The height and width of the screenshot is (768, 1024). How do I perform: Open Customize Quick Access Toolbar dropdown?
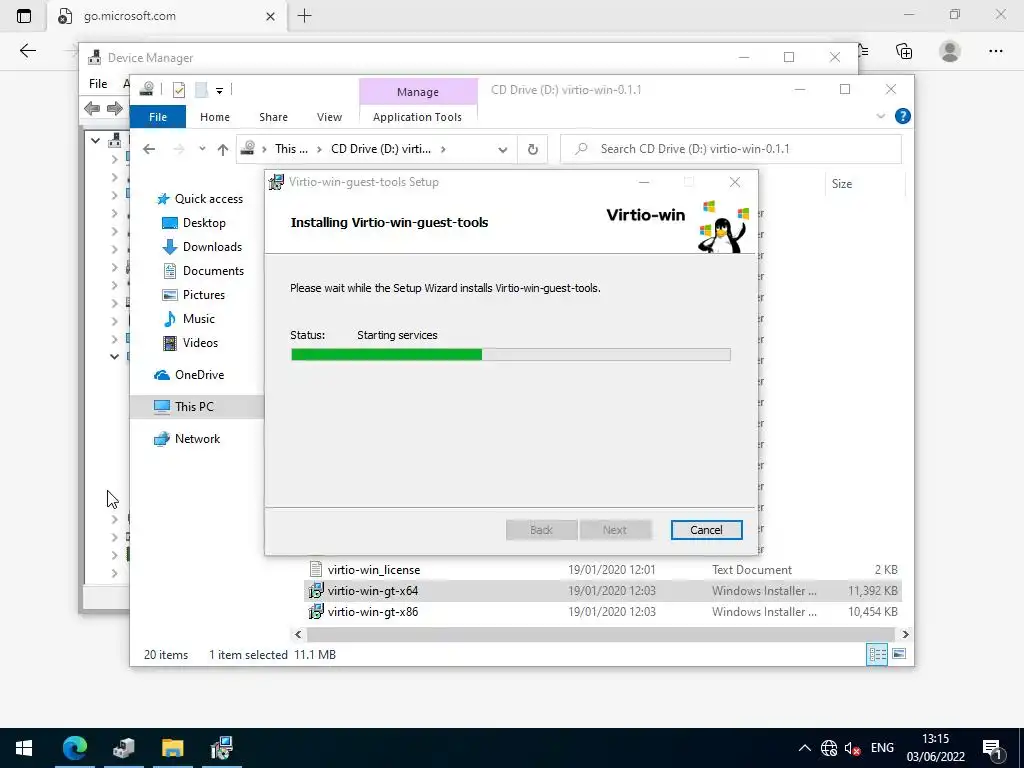(219, 91)
